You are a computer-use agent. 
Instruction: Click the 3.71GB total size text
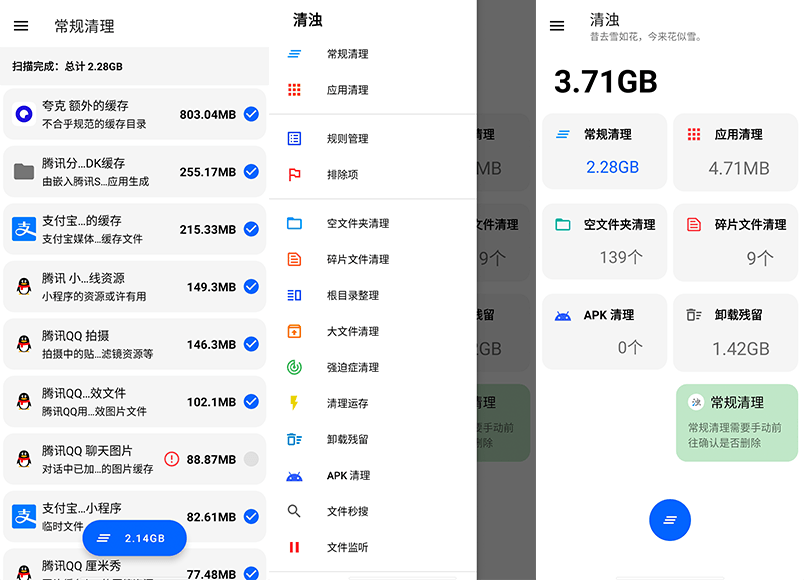tap(606, 82)
